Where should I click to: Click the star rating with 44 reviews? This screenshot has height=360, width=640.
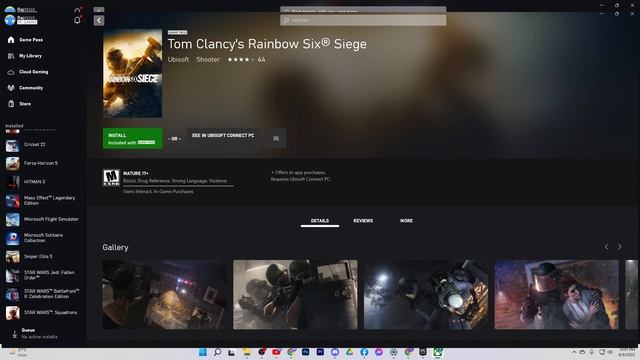tap(247, 60)
